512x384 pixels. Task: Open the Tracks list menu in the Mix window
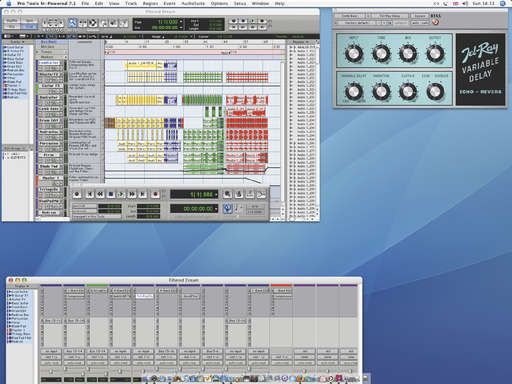pyautogui.click(x=22, y=286)
